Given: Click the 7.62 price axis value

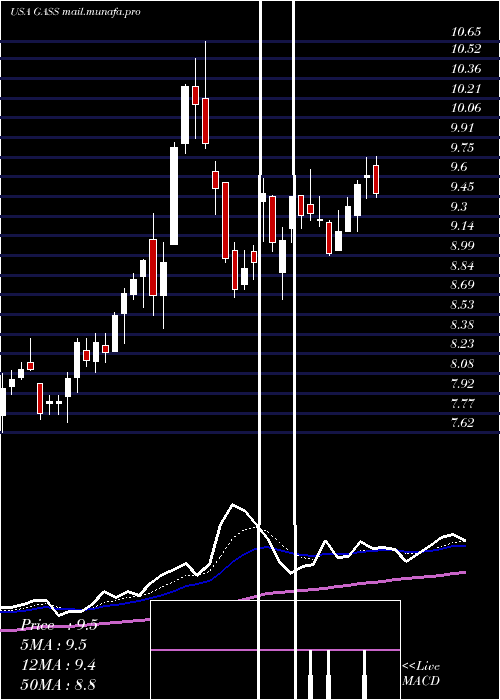Looking at the screenshot, I should [x=462, y=422].
